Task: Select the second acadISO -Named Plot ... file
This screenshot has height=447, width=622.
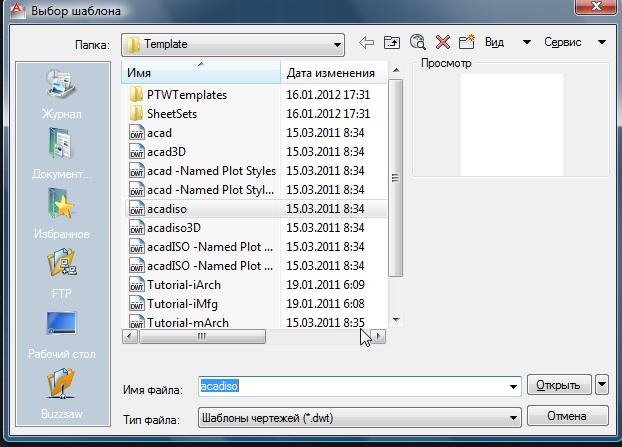Action: point(210,266)
